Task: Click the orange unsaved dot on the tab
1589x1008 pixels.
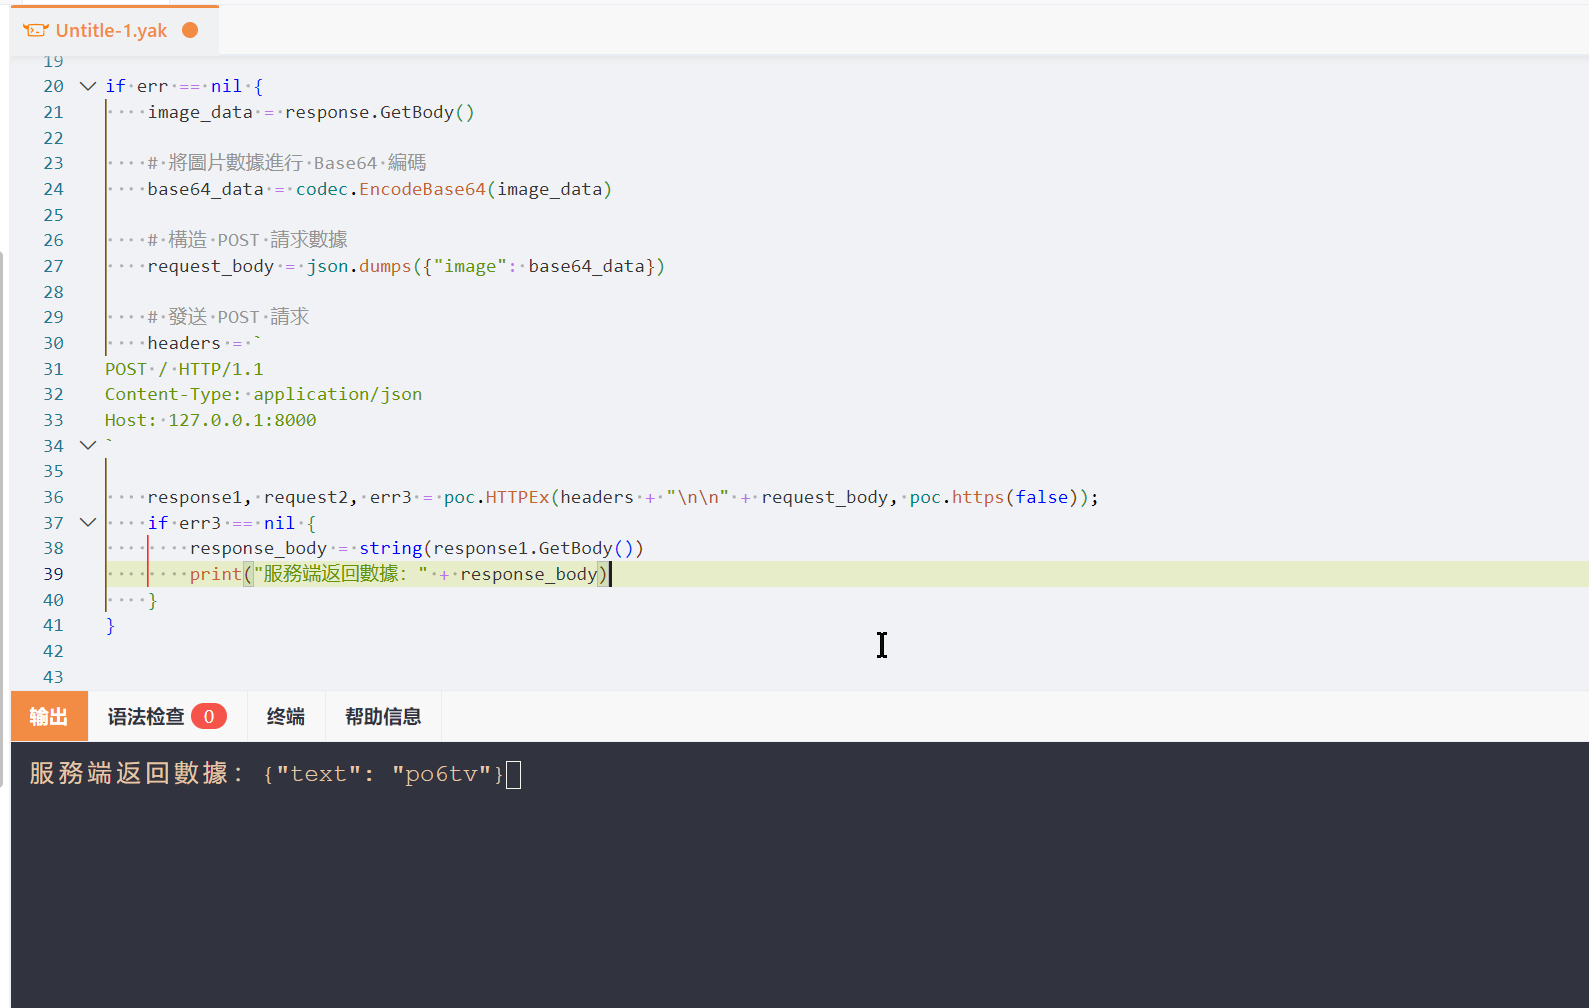Action: point(190,30)
